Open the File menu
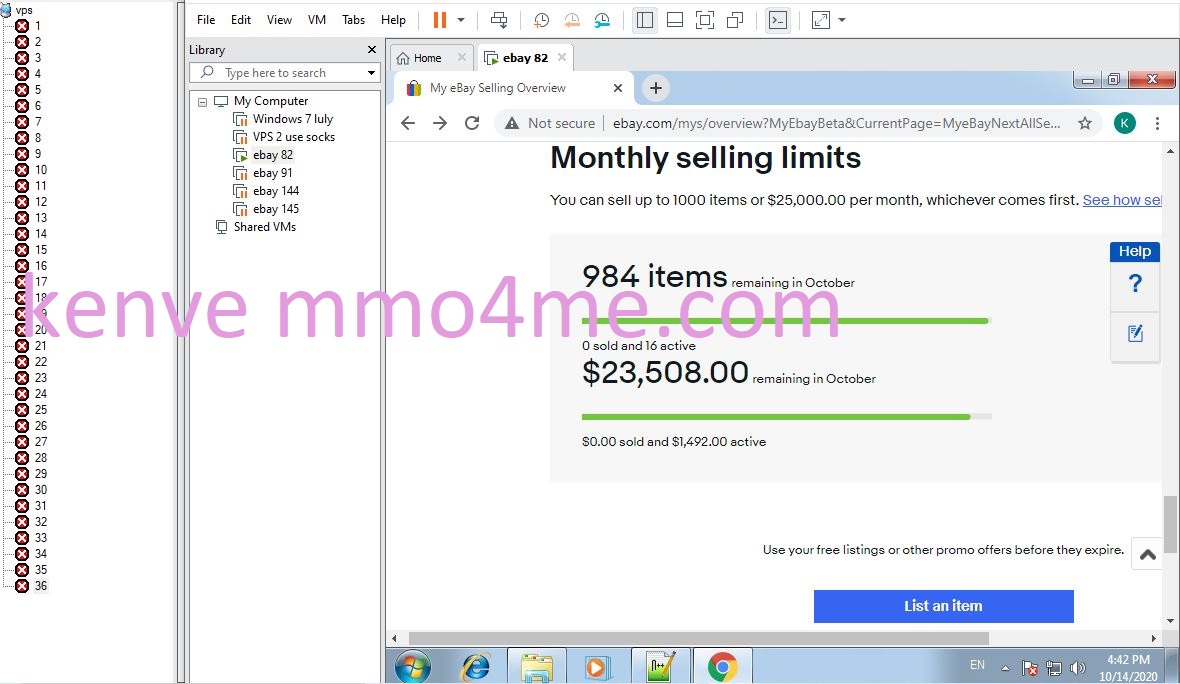Screen dimensions: 1180x684 [x=205, y=20]
